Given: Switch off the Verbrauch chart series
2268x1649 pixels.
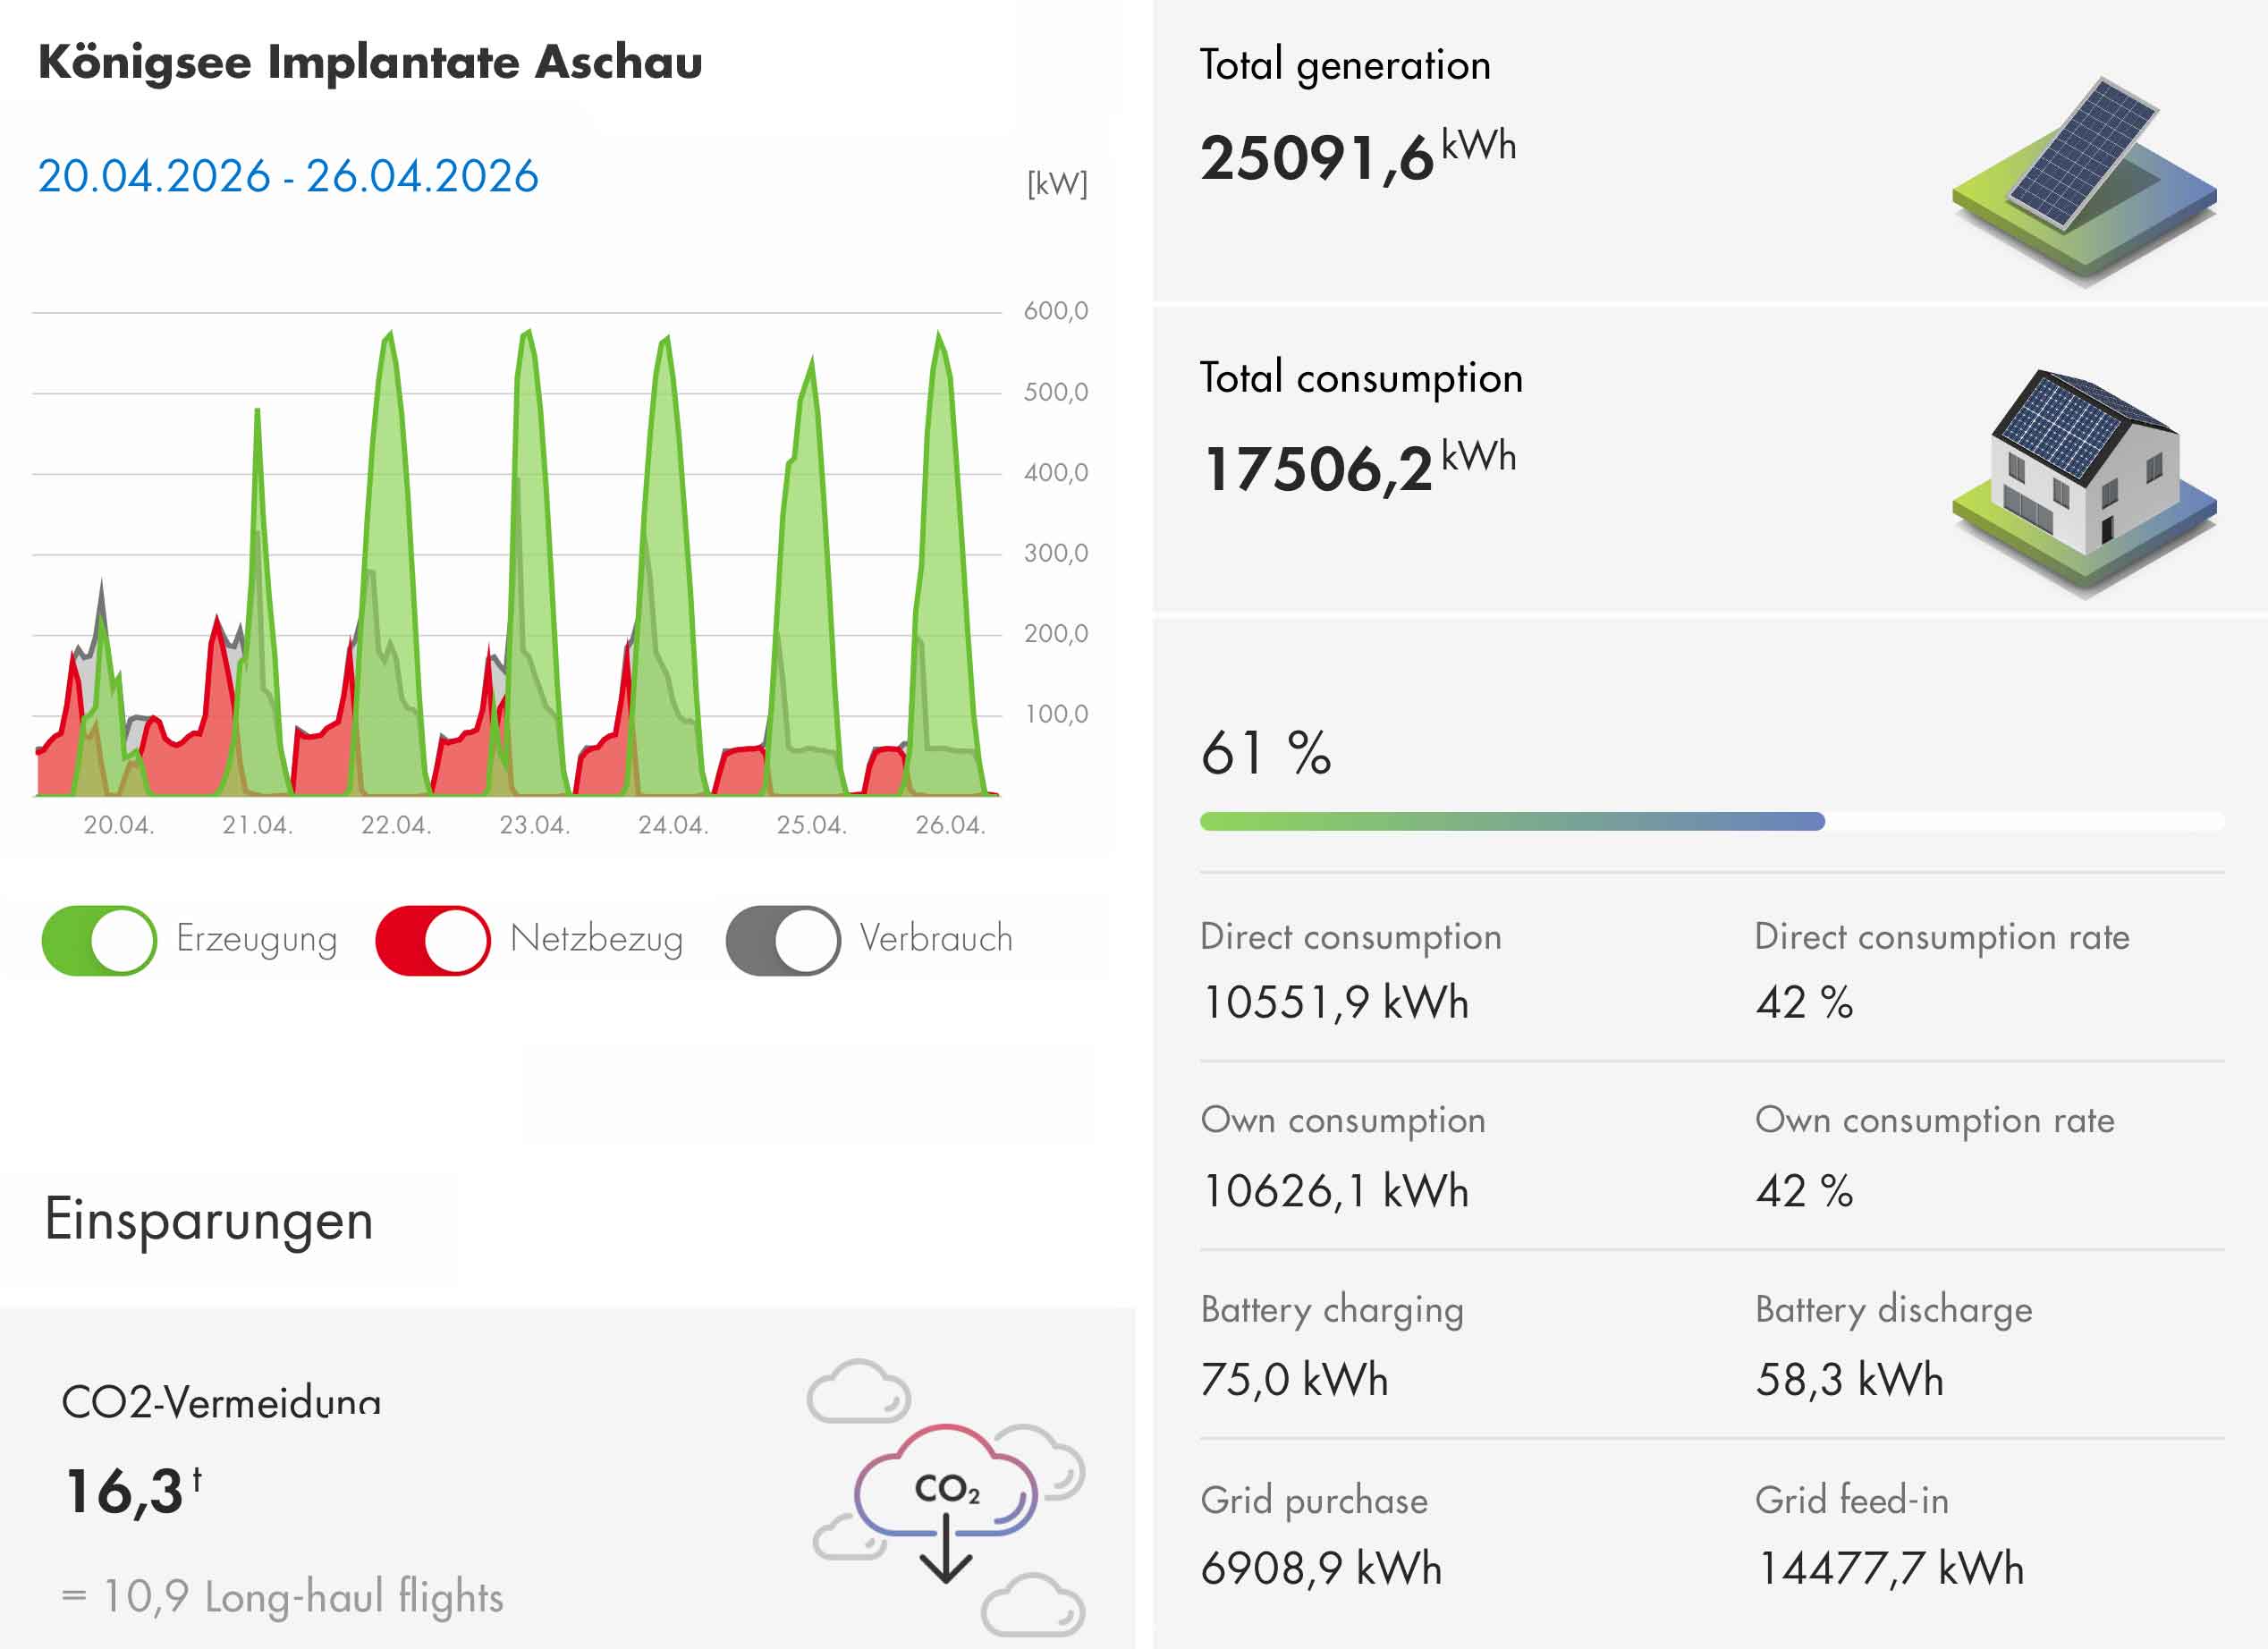Looking at the screenshot, I should 783,940.
